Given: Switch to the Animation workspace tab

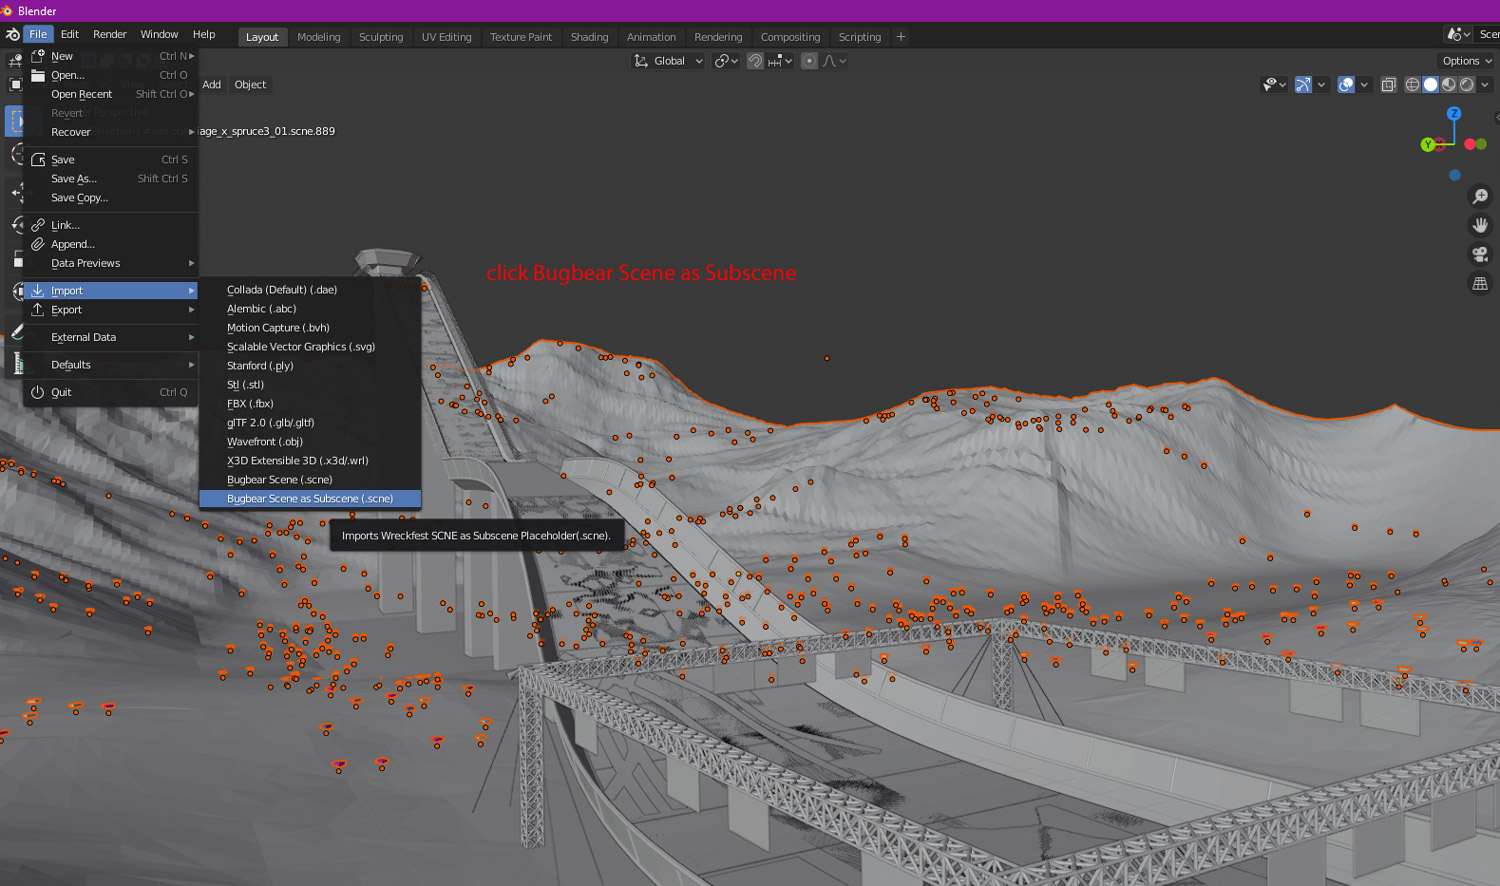Looking at the screenshot, I should (651, 37).
